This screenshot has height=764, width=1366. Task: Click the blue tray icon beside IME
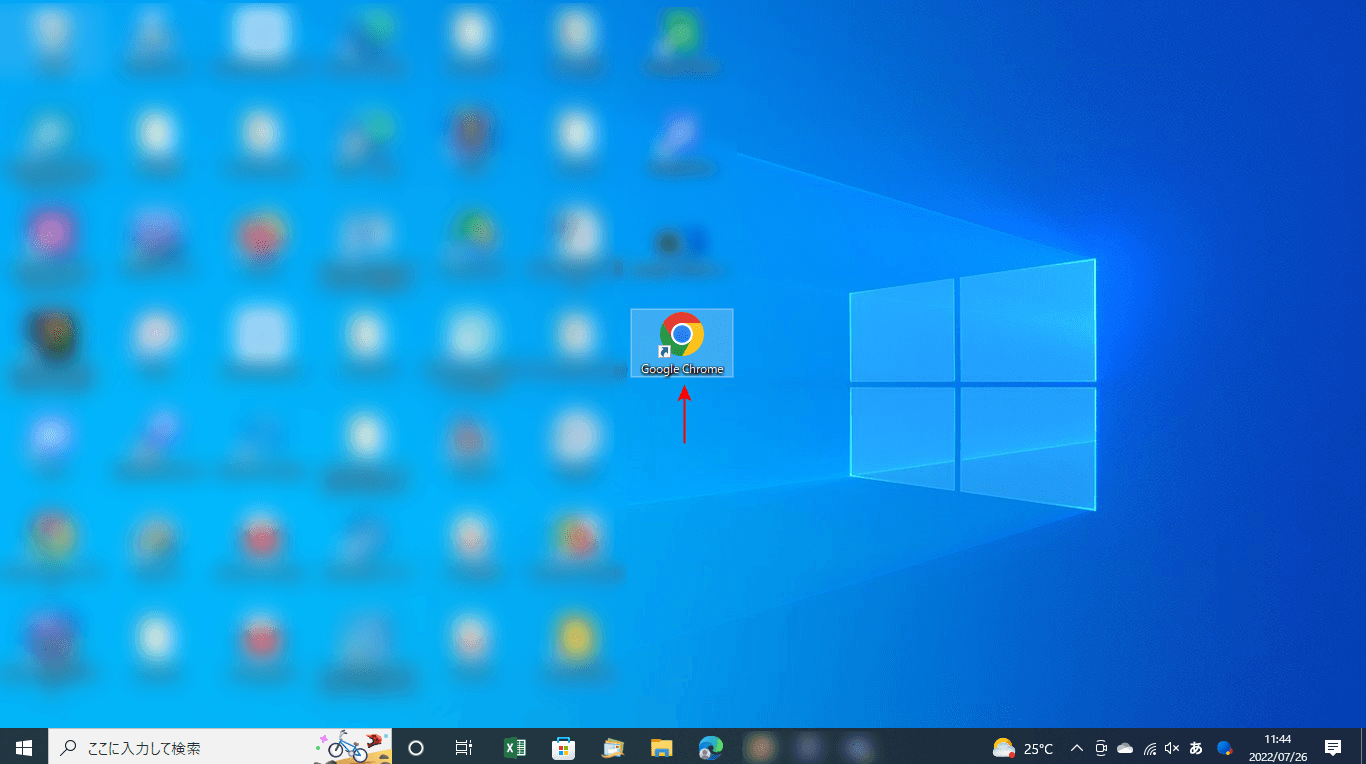[x=1224, y=747]
